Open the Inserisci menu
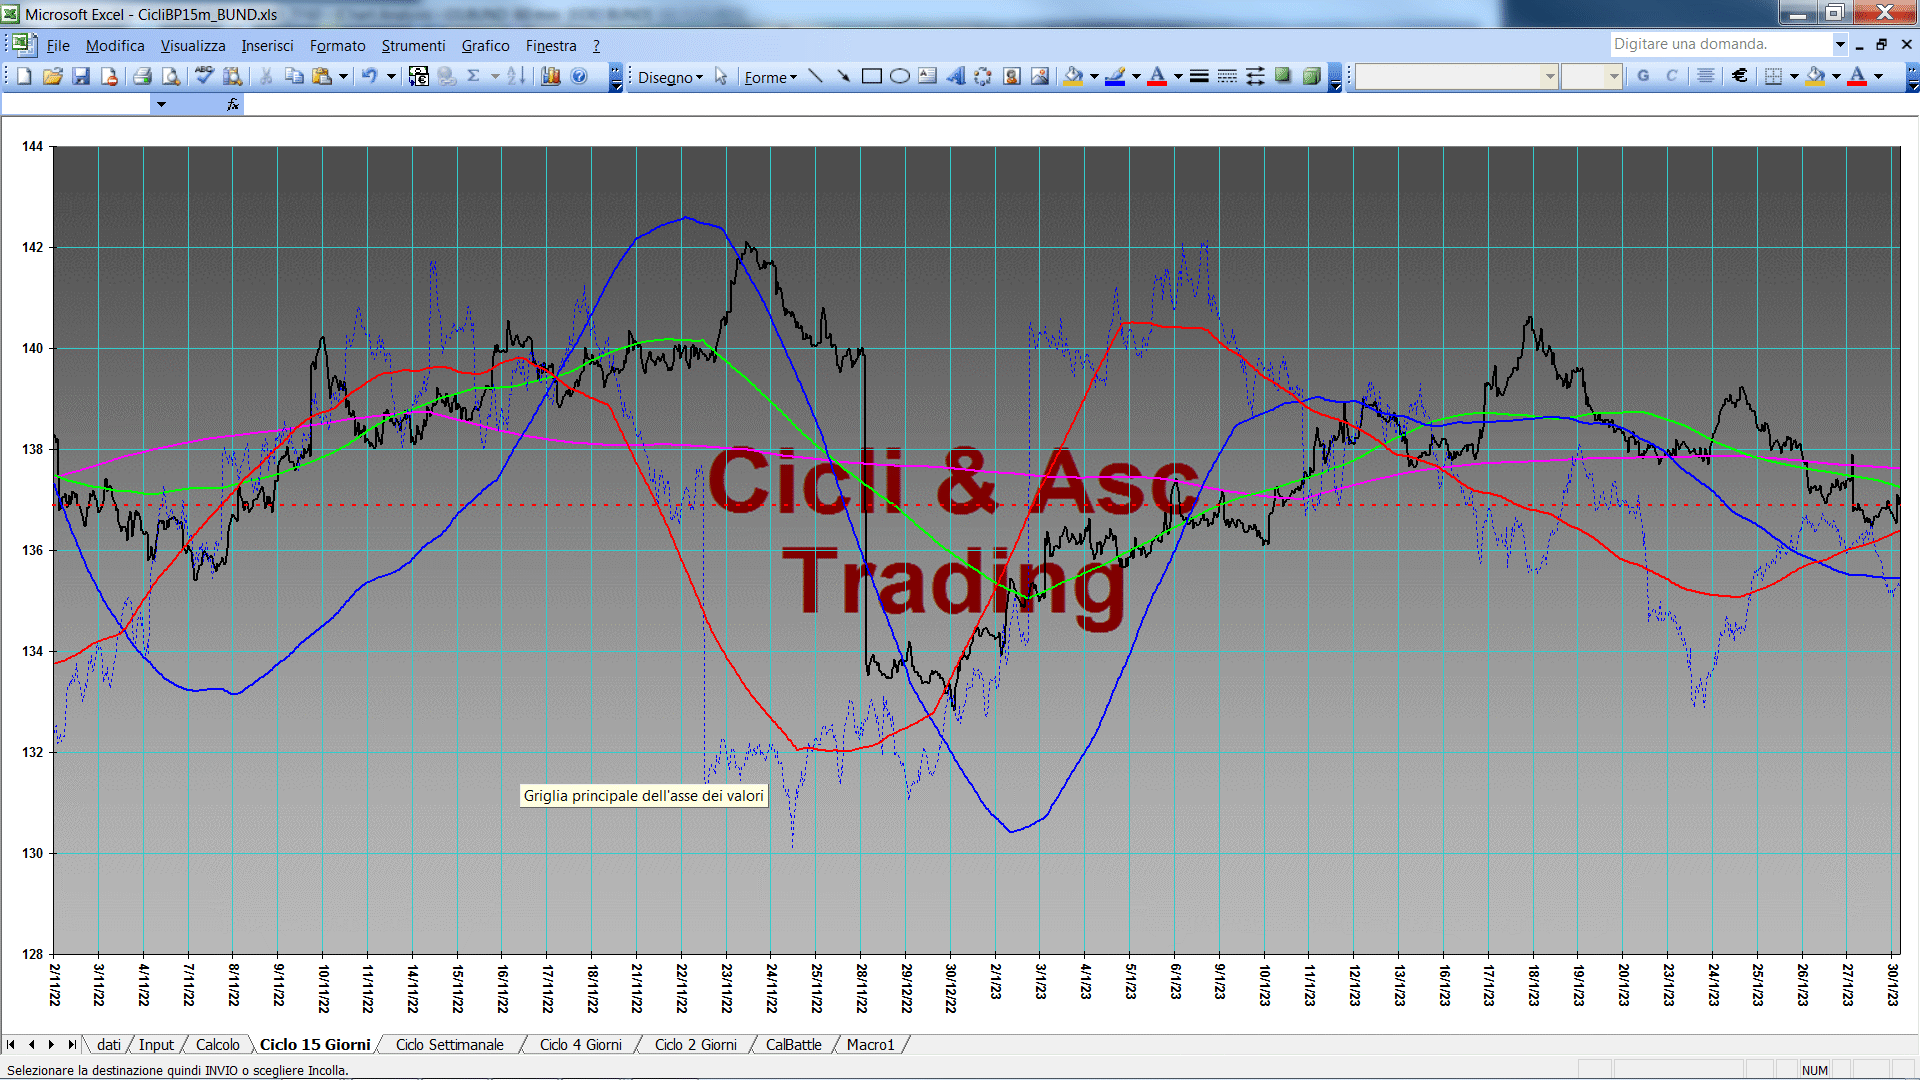This screenshot has height=1080, width=1920. coord(267,46)
